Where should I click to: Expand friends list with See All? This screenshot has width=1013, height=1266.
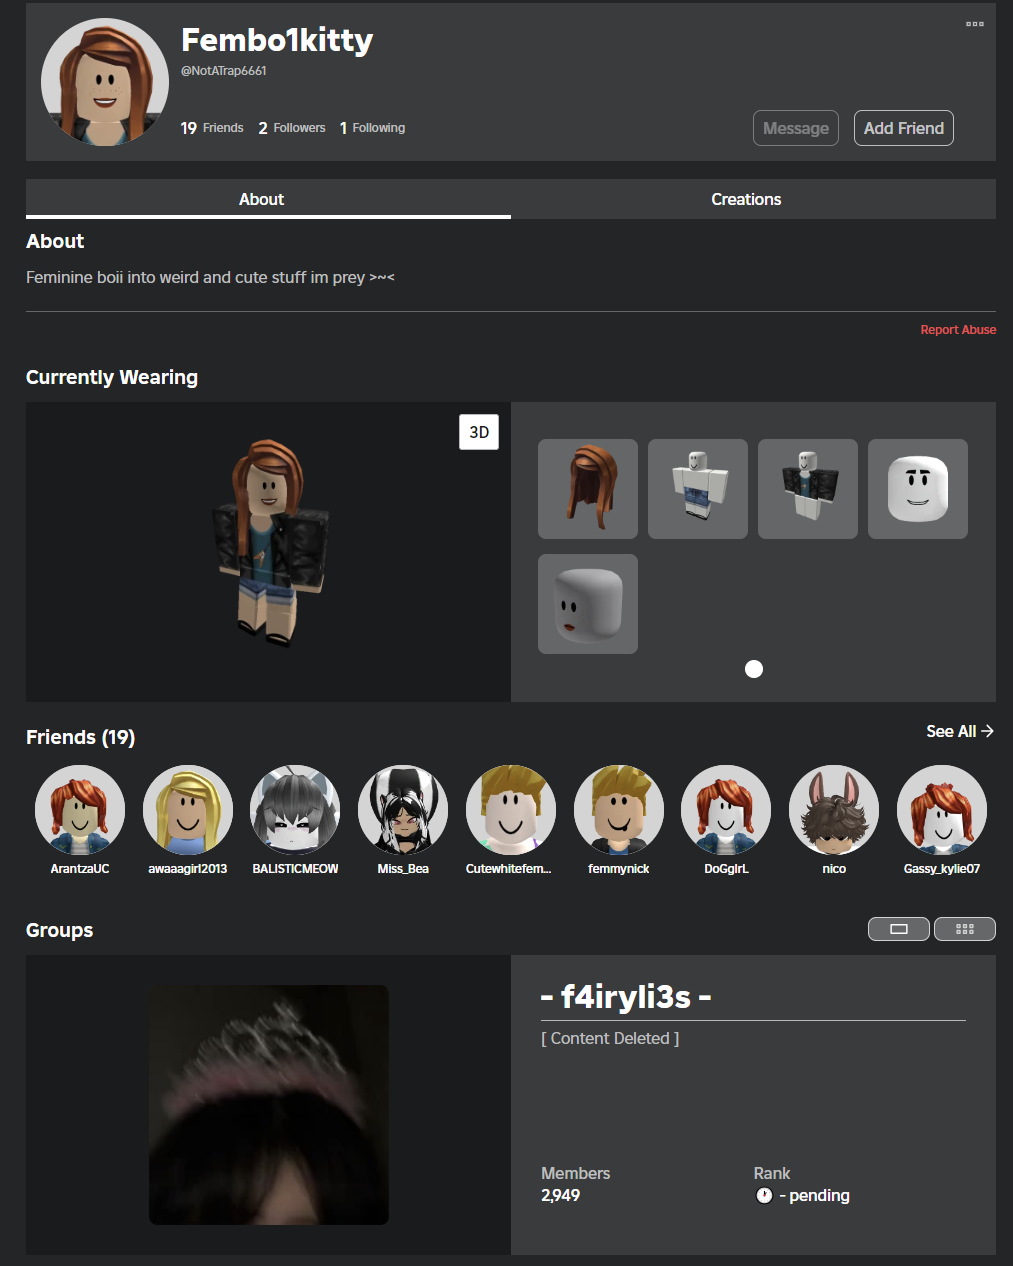point(959,731)
